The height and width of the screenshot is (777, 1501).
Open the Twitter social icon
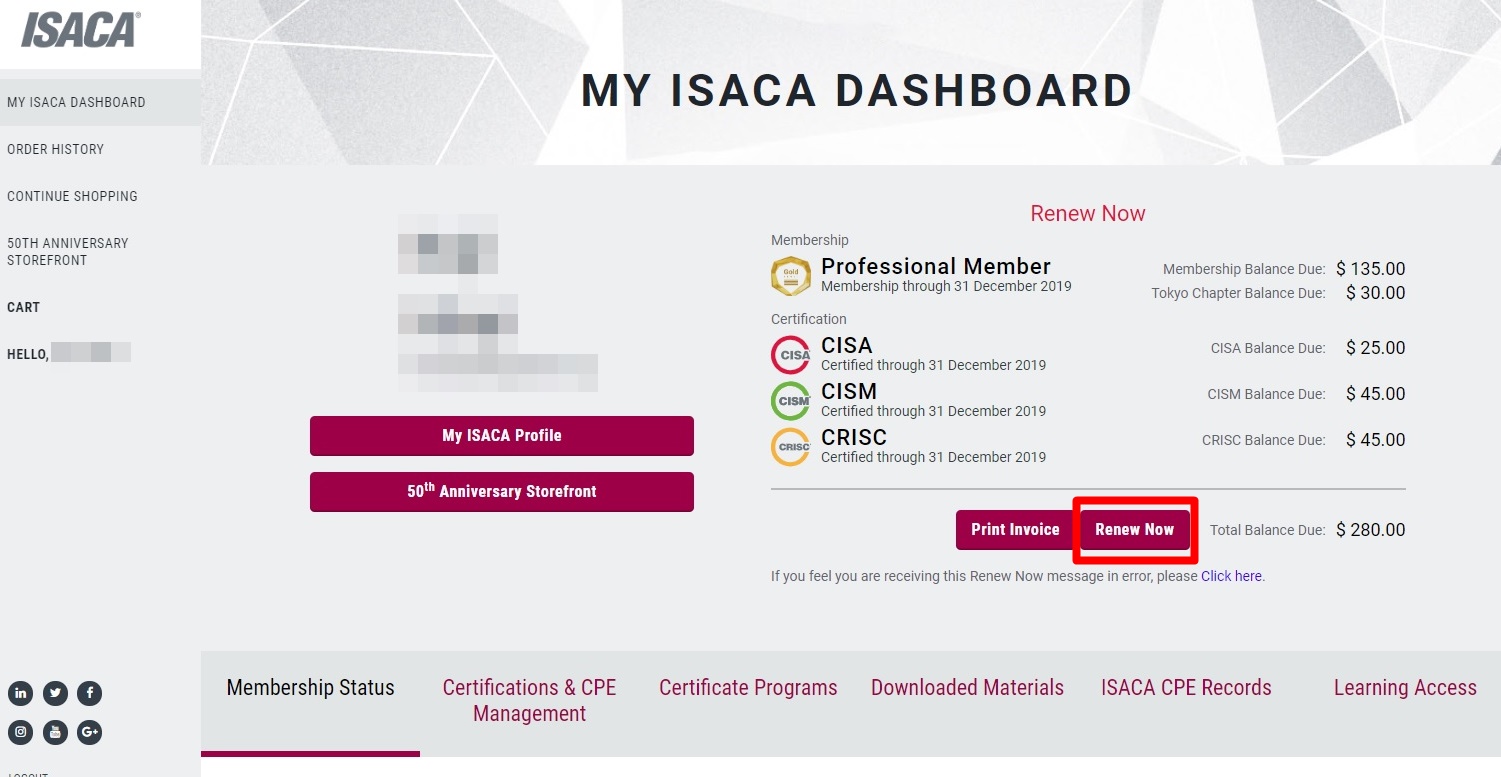[x=55, y=693]
